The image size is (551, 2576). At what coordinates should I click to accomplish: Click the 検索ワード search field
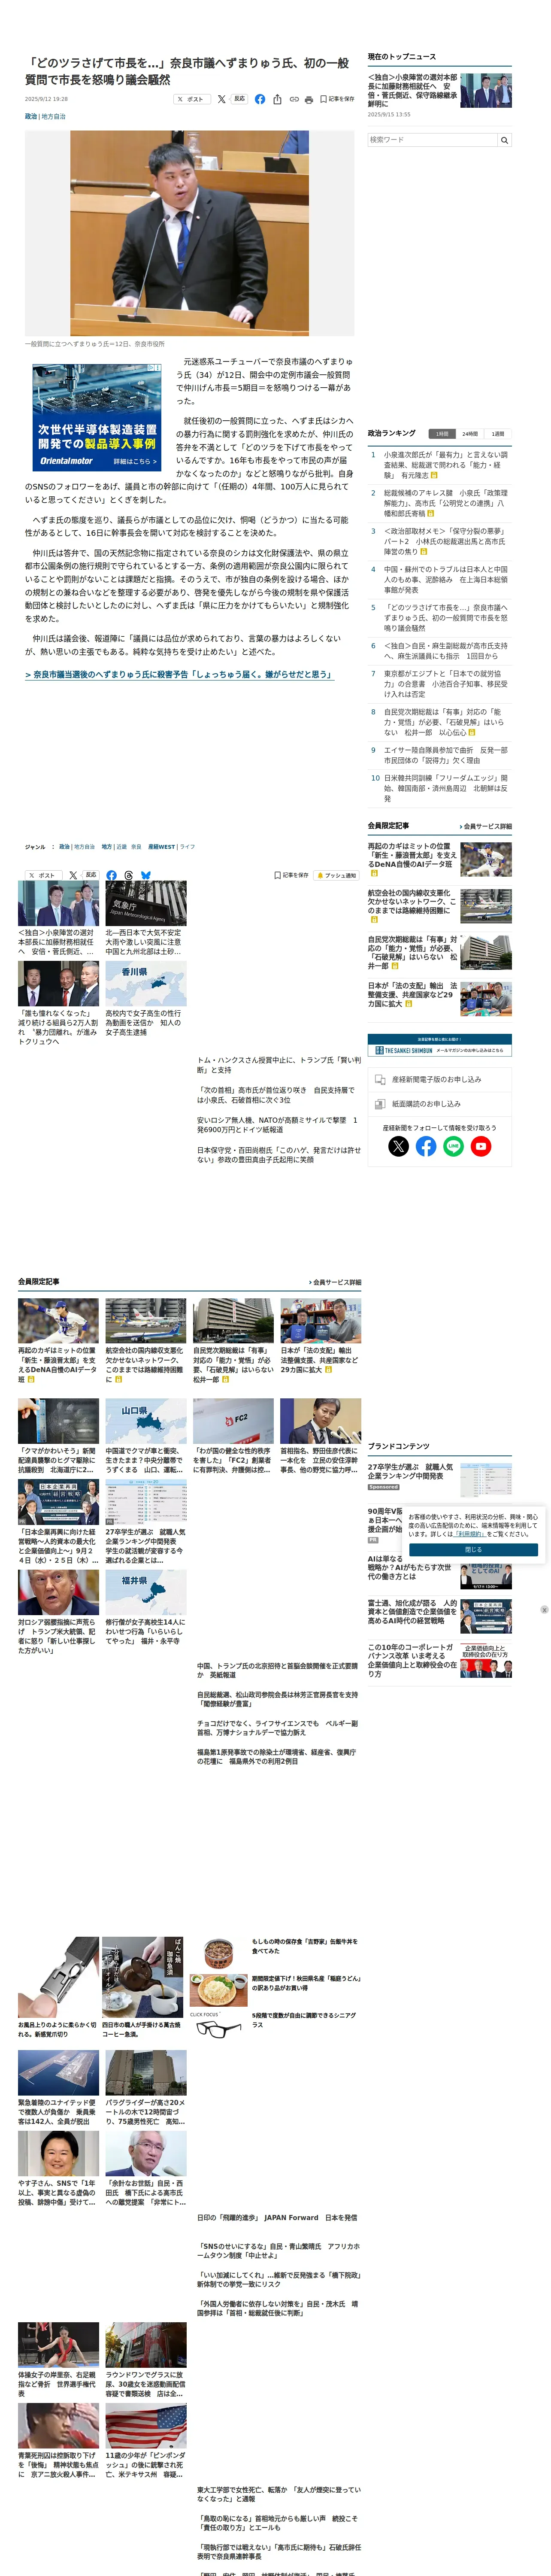[432, 140]
